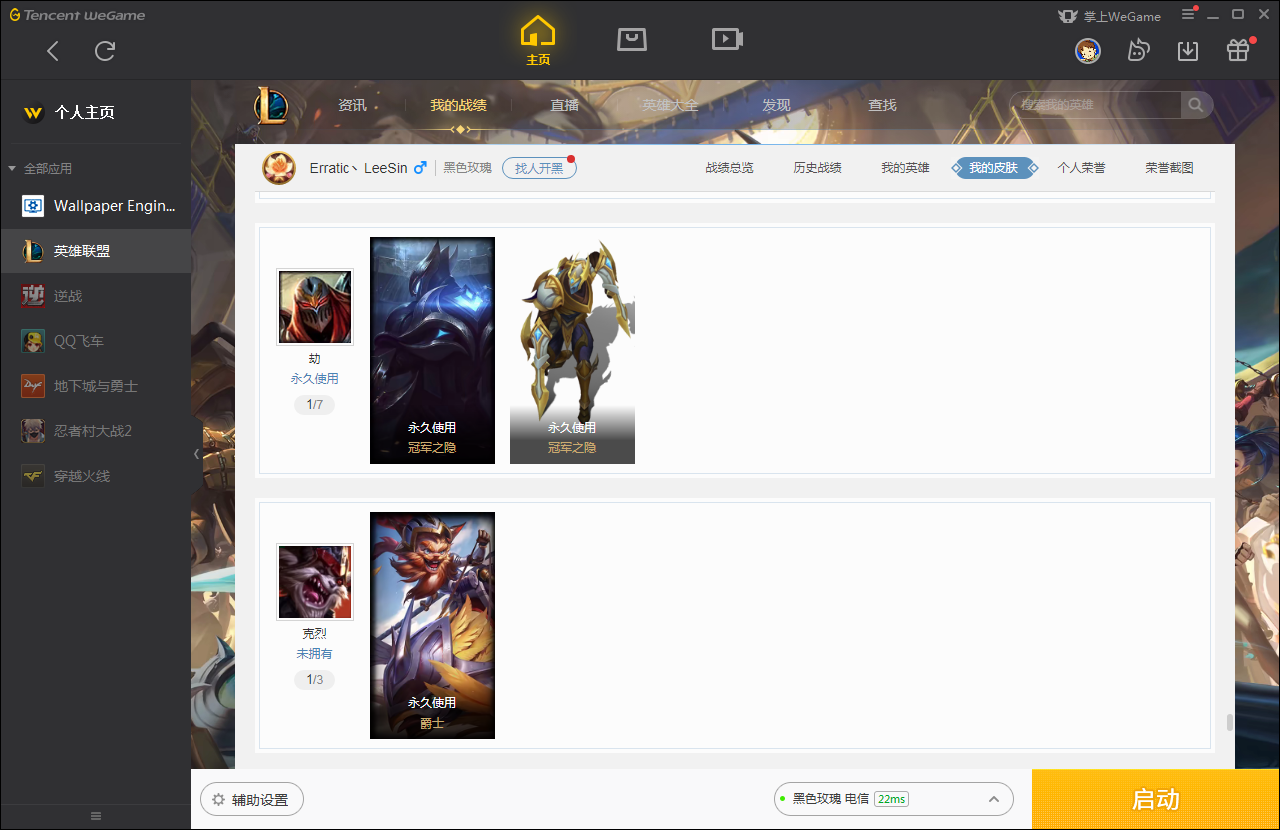The image size is (1280, 830).
Task: Select QQ飞车 in sidebar
Action: 95,341
